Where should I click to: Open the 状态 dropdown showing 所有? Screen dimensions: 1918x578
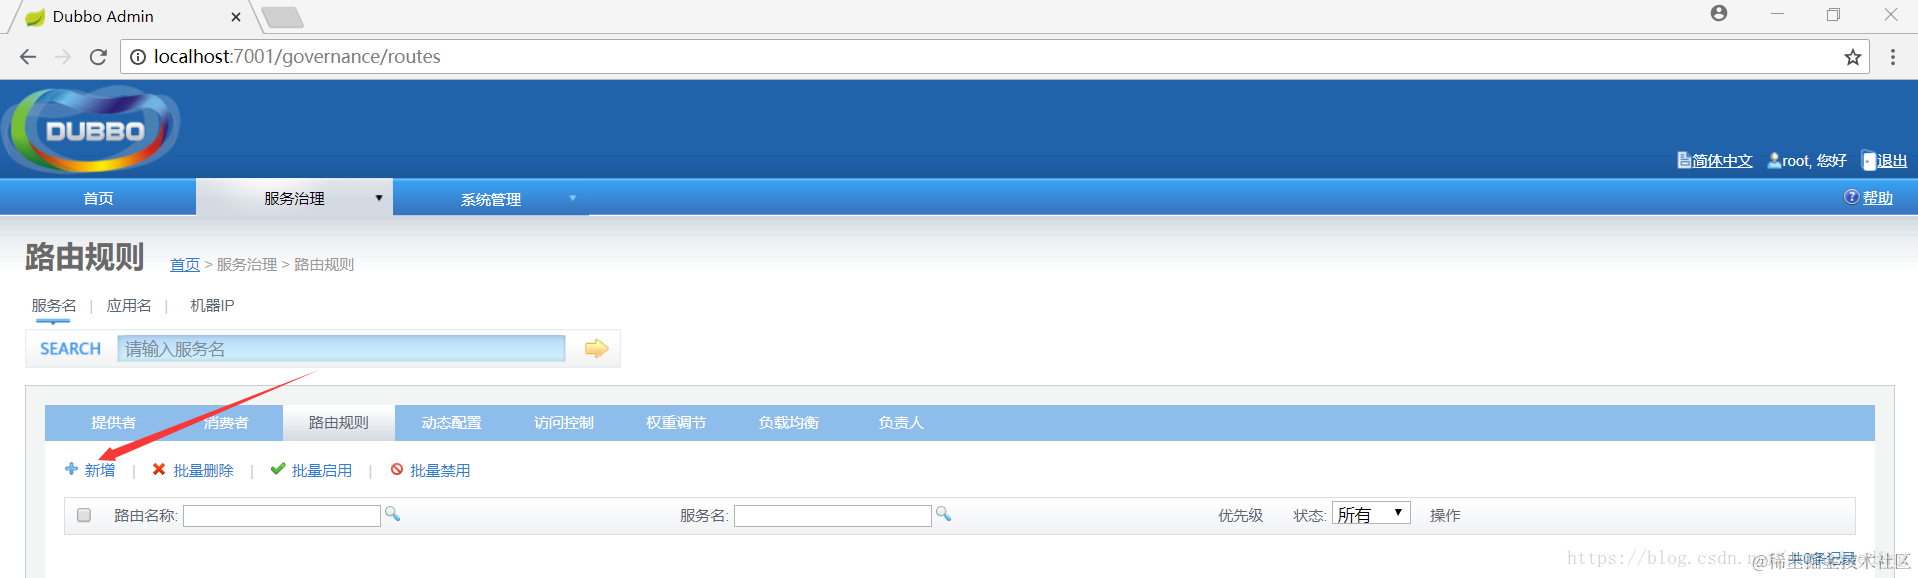point(1371,514)
